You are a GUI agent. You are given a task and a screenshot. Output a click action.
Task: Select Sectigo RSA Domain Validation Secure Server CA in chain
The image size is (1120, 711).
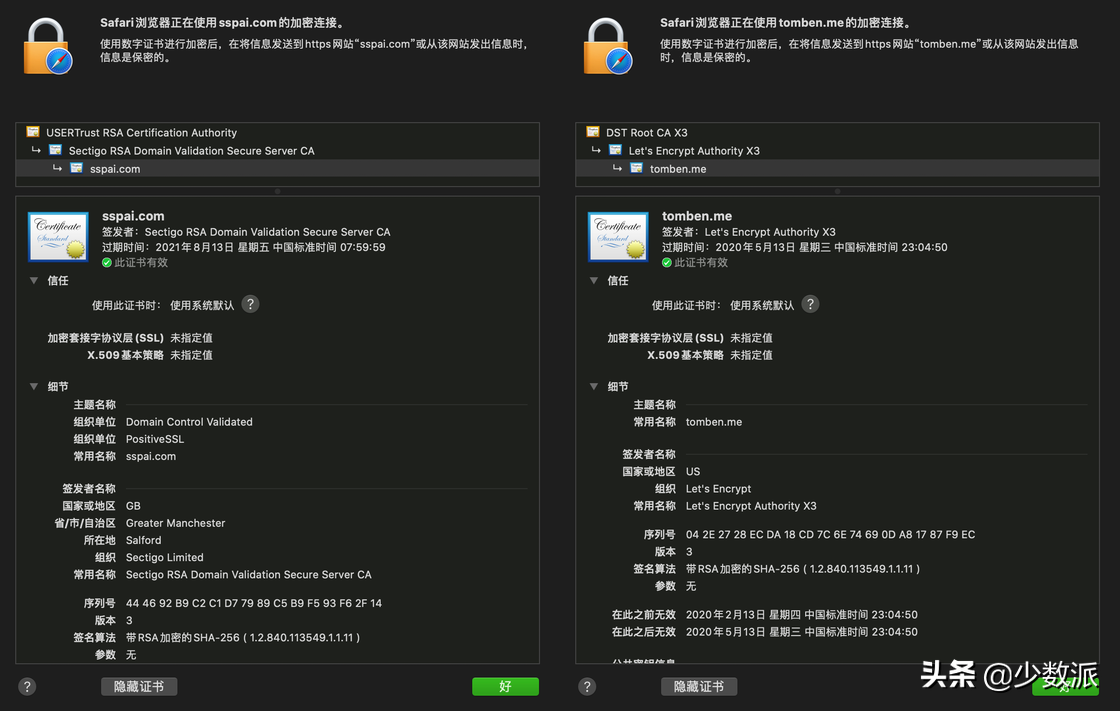[x=190, y=150]
